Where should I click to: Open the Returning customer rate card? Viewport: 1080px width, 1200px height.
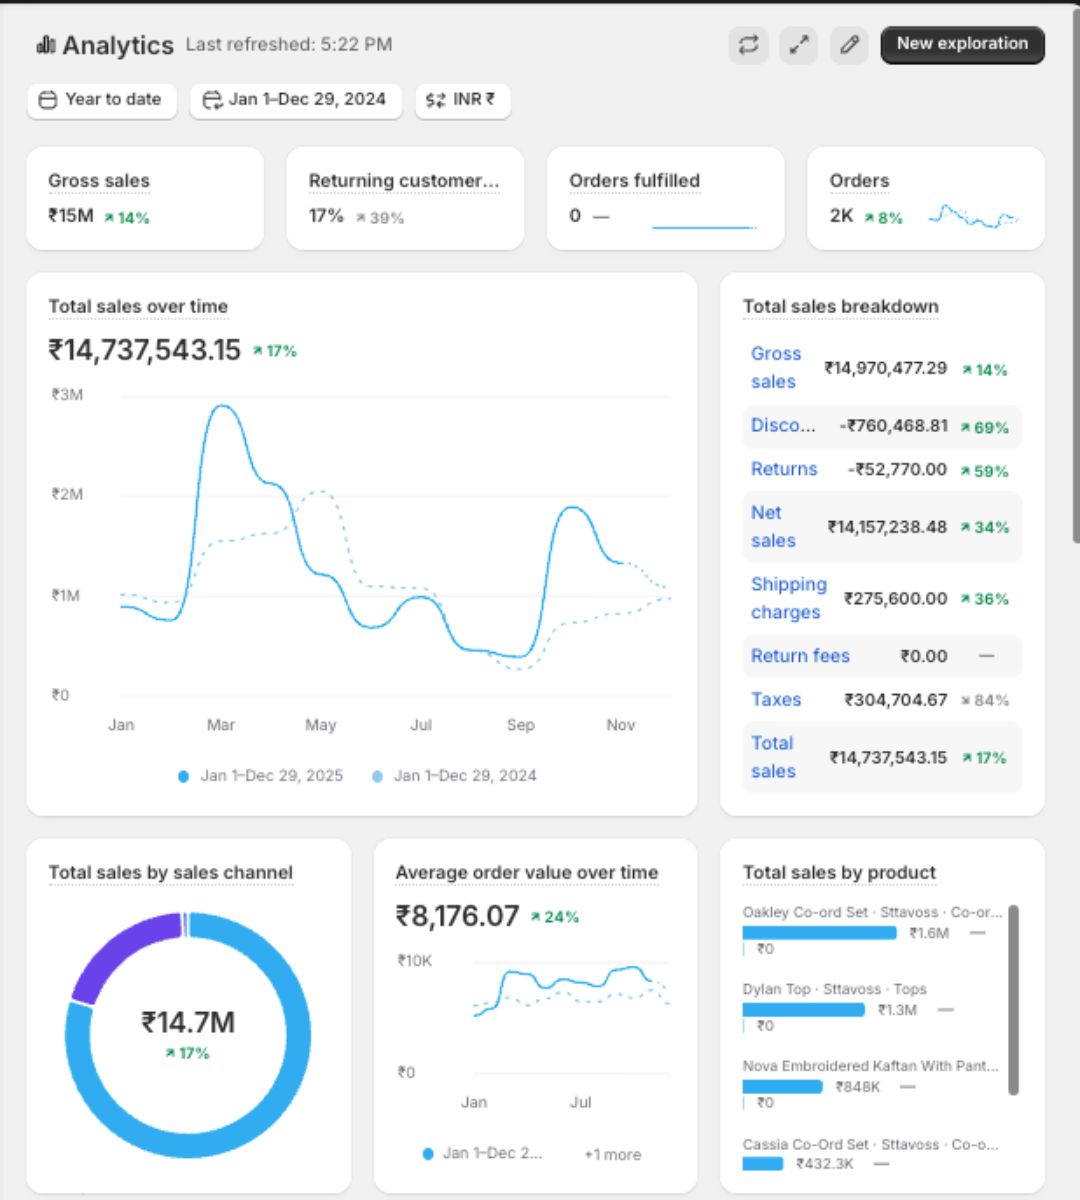(404, 198)
